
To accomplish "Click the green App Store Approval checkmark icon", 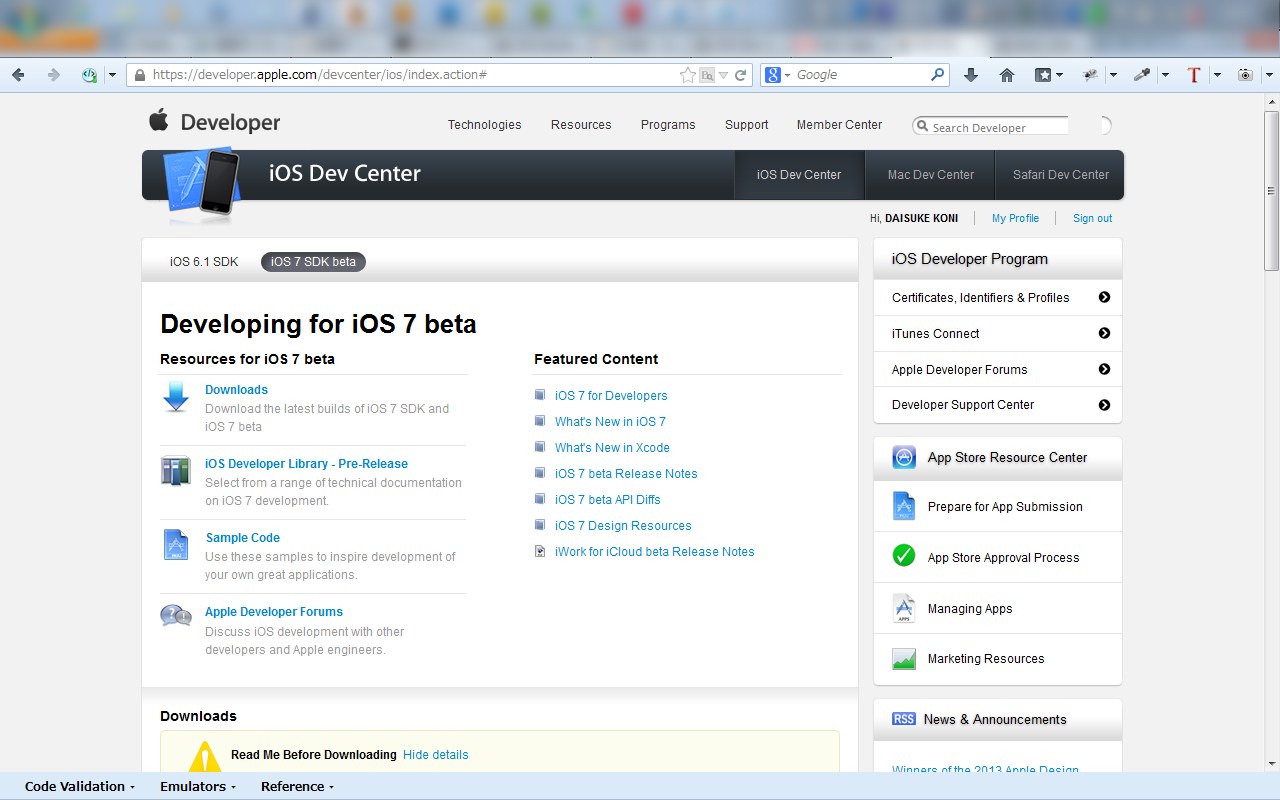I will point(904,555).
